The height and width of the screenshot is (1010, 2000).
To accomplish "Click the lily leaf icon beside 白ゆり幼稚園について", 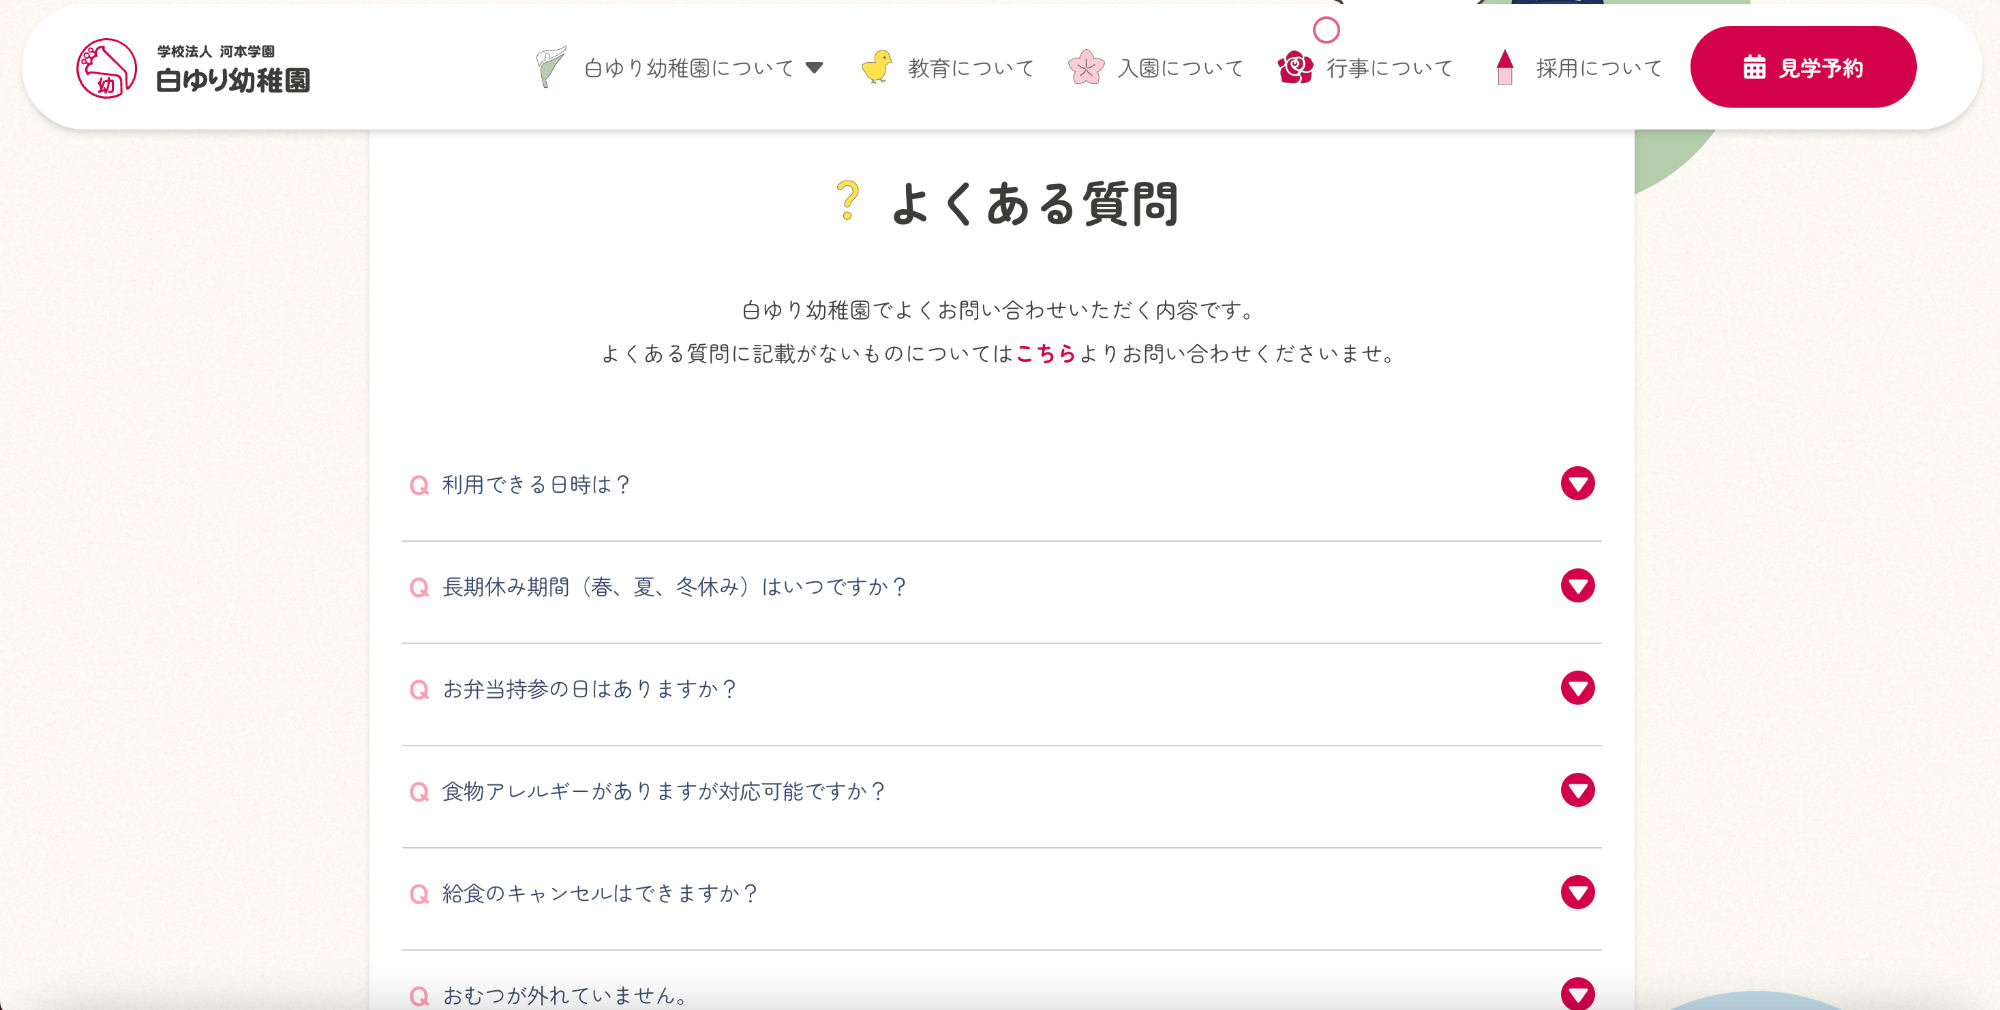I will point(550,66).
